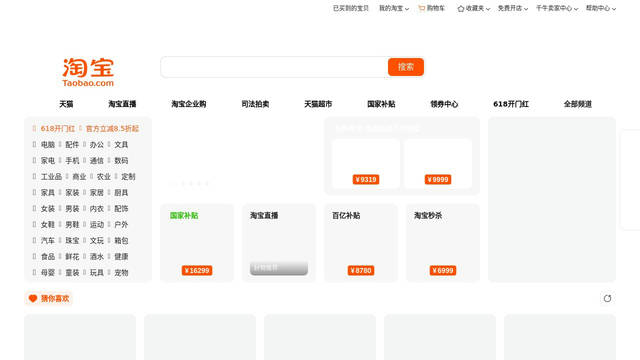640x360 pixels.
Task: Open the 已买到的宝贝 link
Action: click(x=351, y=8)
